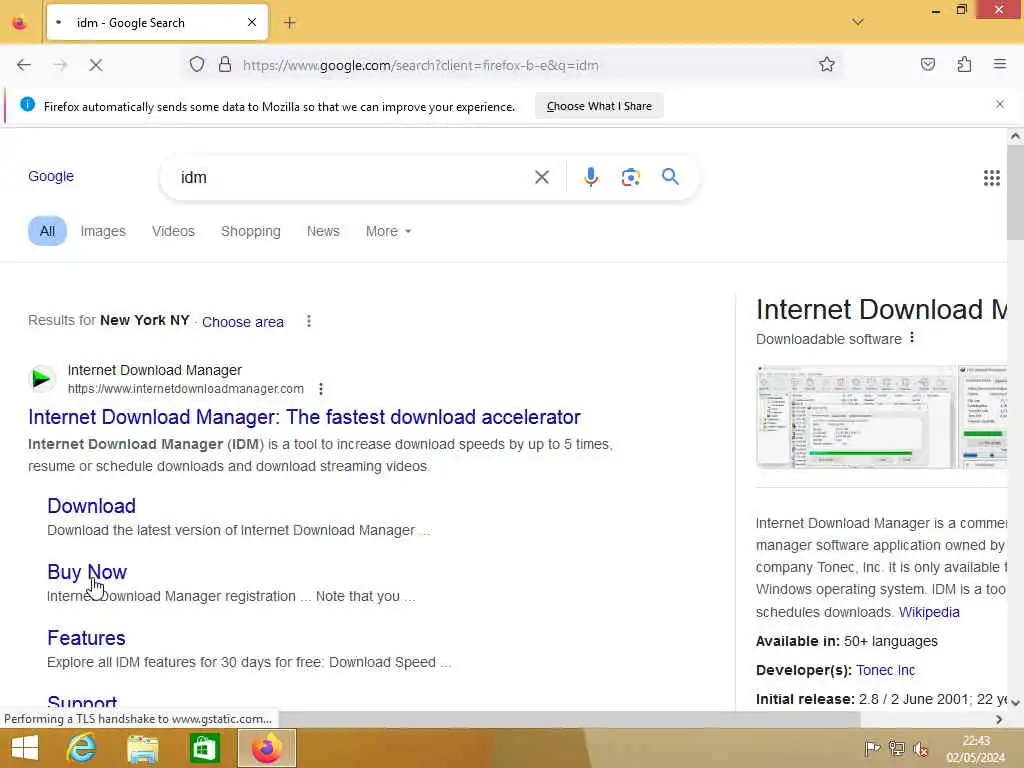Viewport: 1024px width, 768px height.
Task: Expand the More search filters dropdown
Action: [x=388, y=231]
